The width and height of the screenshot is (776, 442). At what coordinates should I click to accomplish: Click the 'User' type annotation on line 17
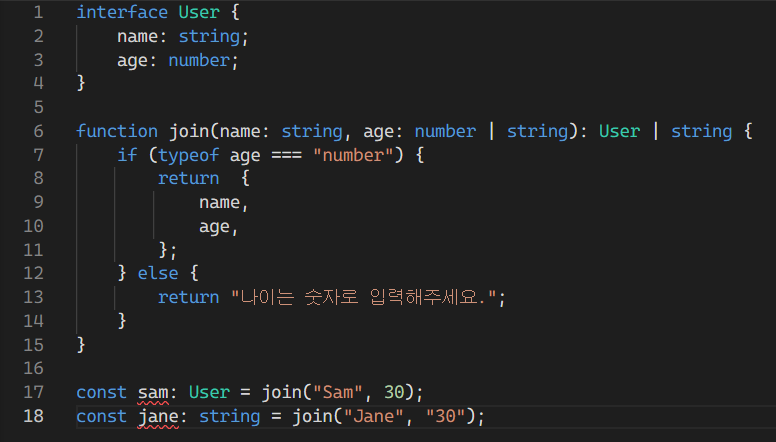pos(209,393)
